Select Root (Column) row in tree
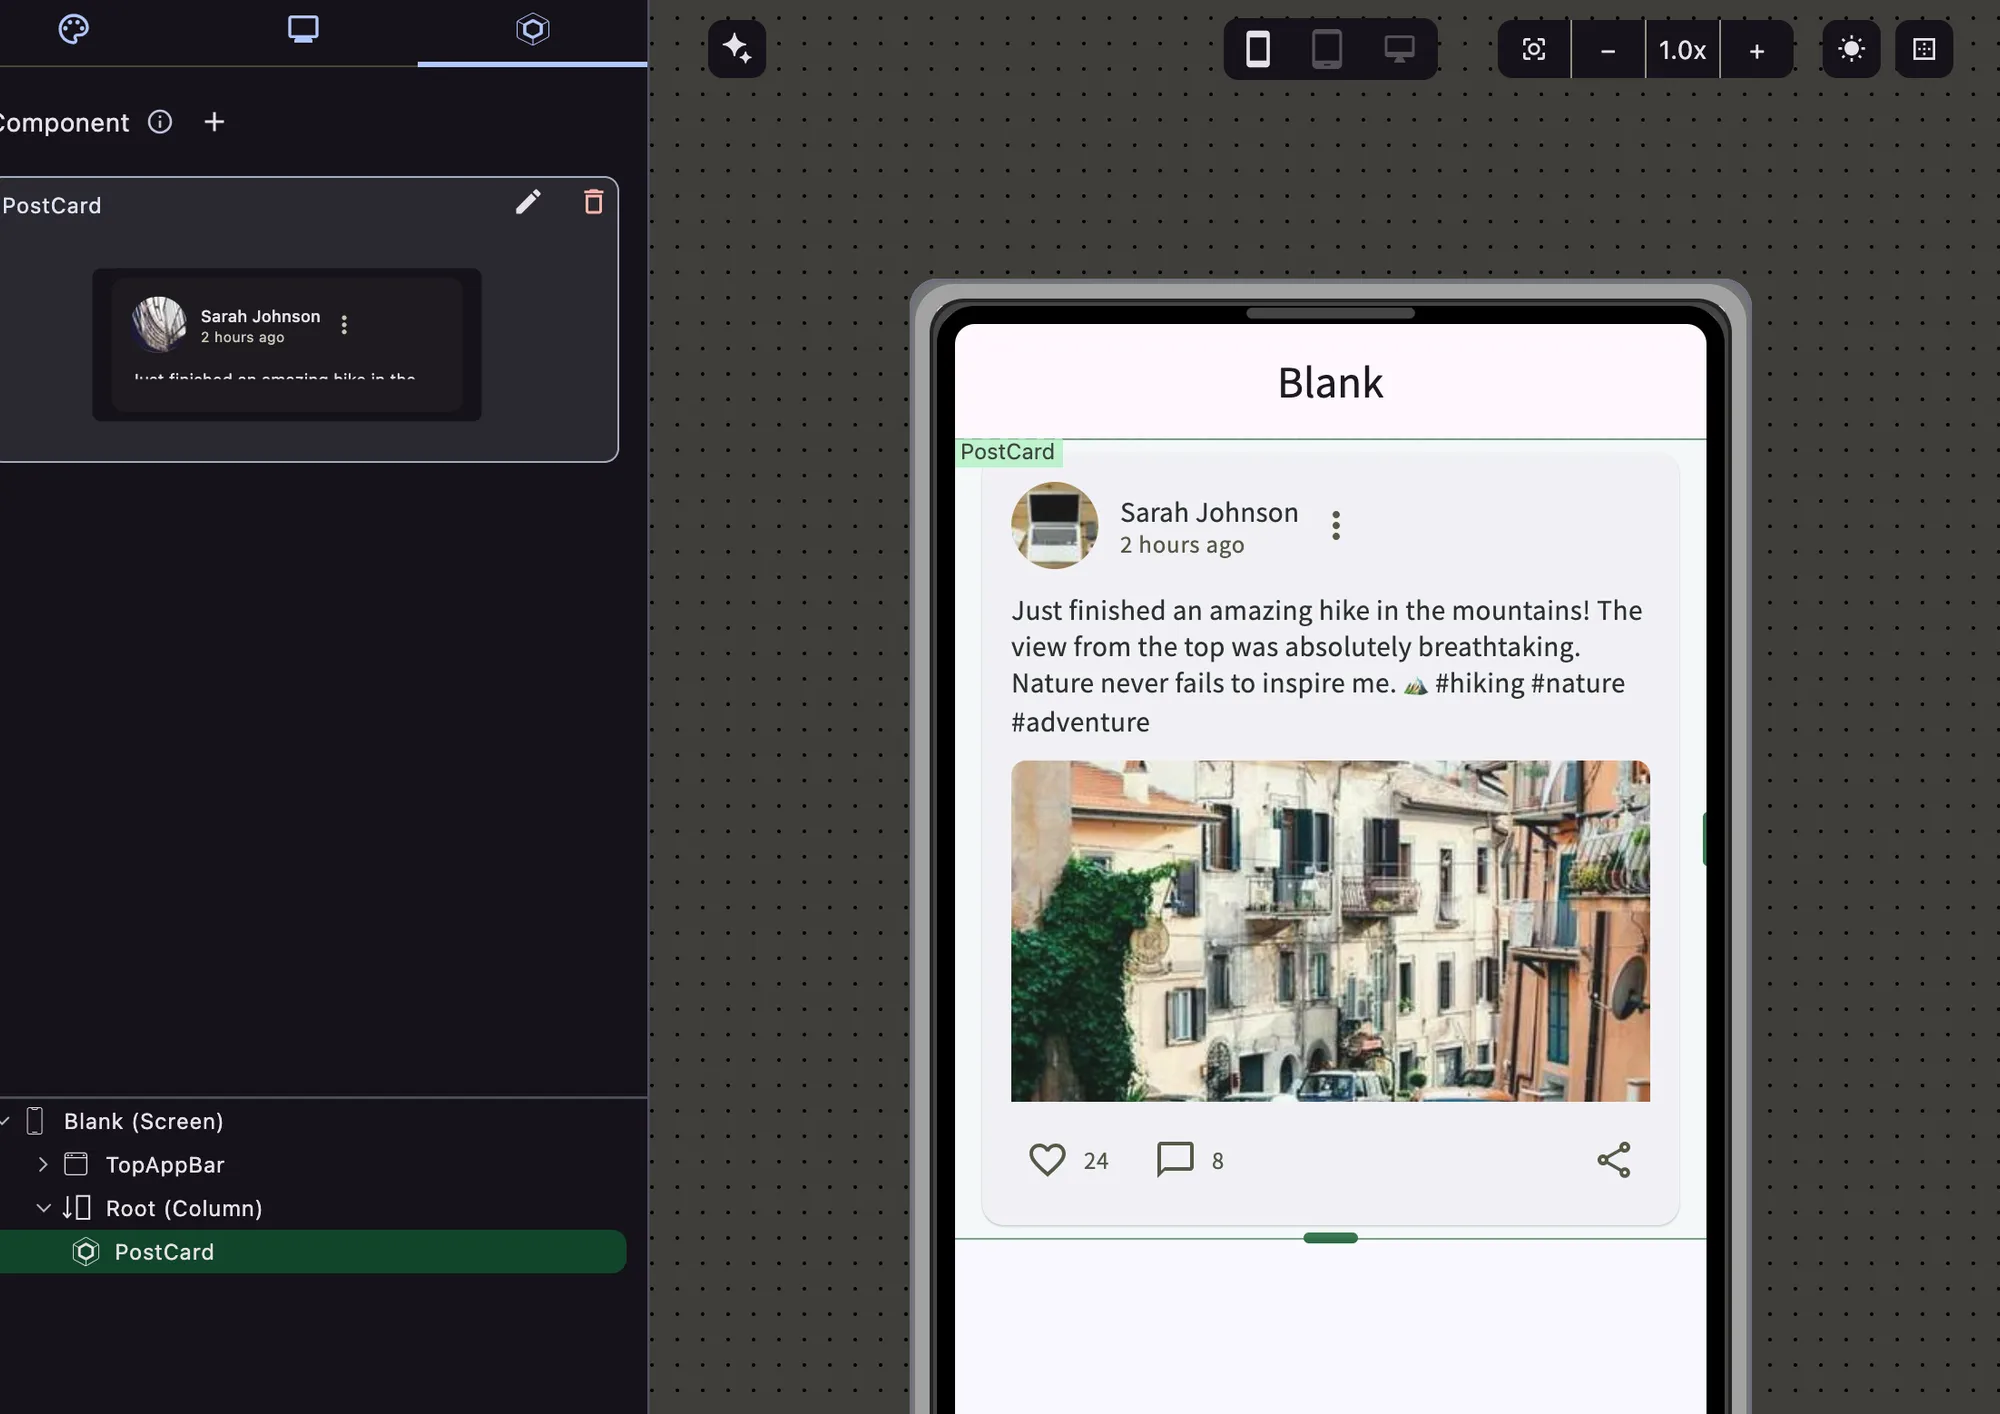The height and width of the screenshot is (1414, 2000). point(313,1208)
